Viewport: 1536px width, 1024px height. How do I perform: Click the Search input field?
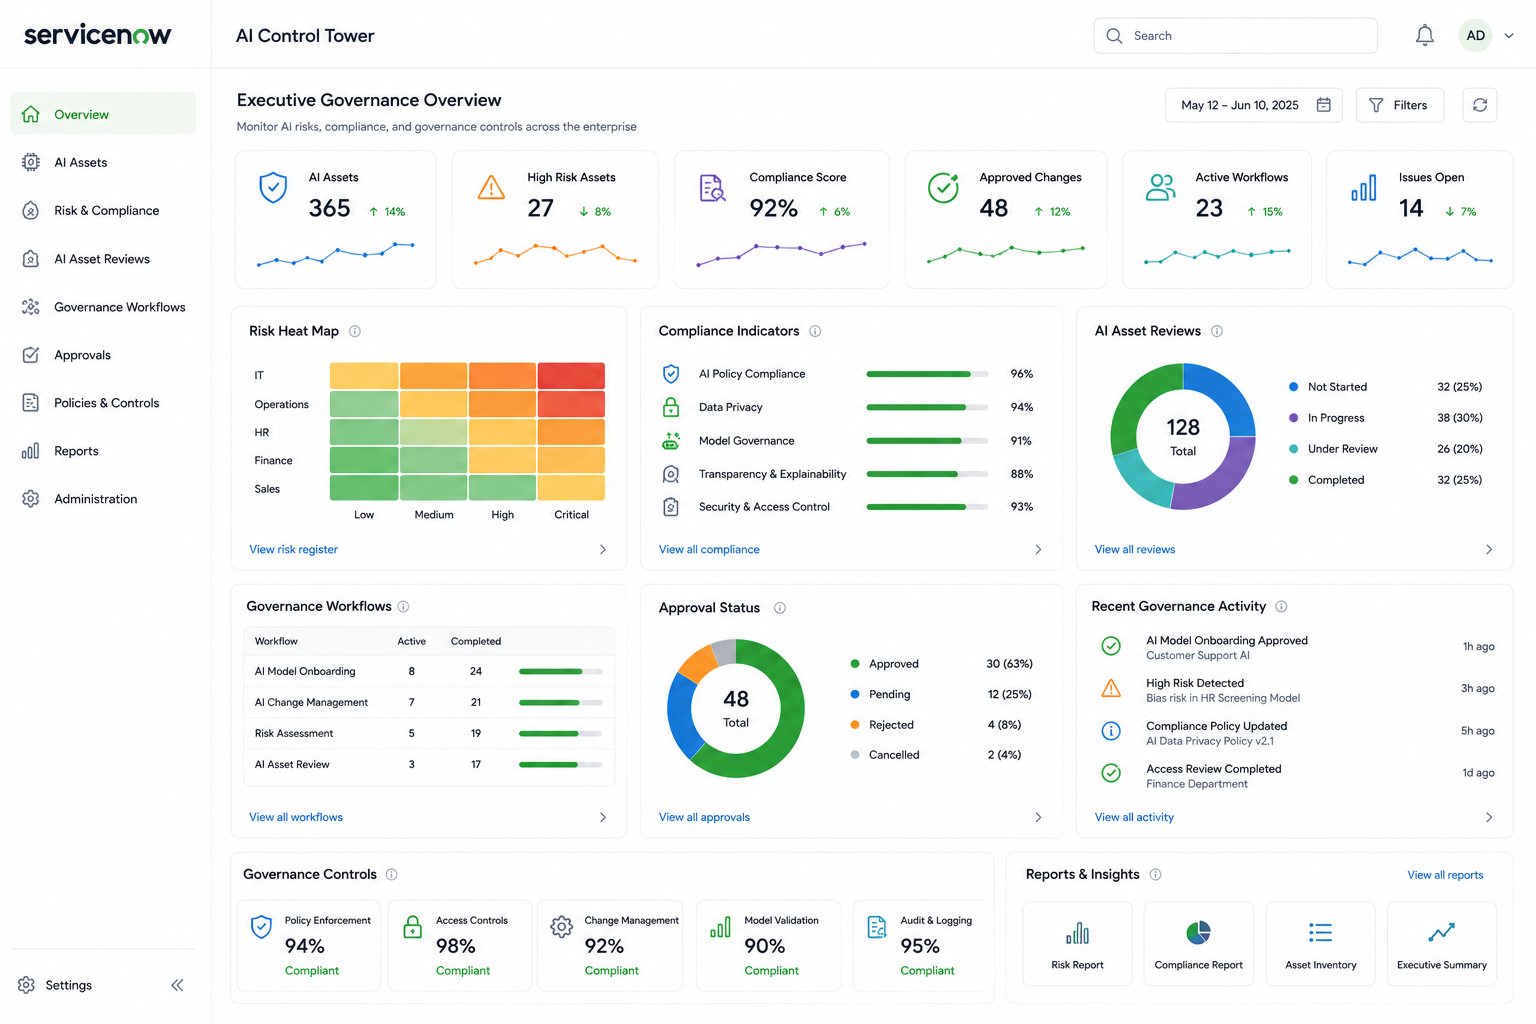pyautogui.click(x=1235, y=36)
